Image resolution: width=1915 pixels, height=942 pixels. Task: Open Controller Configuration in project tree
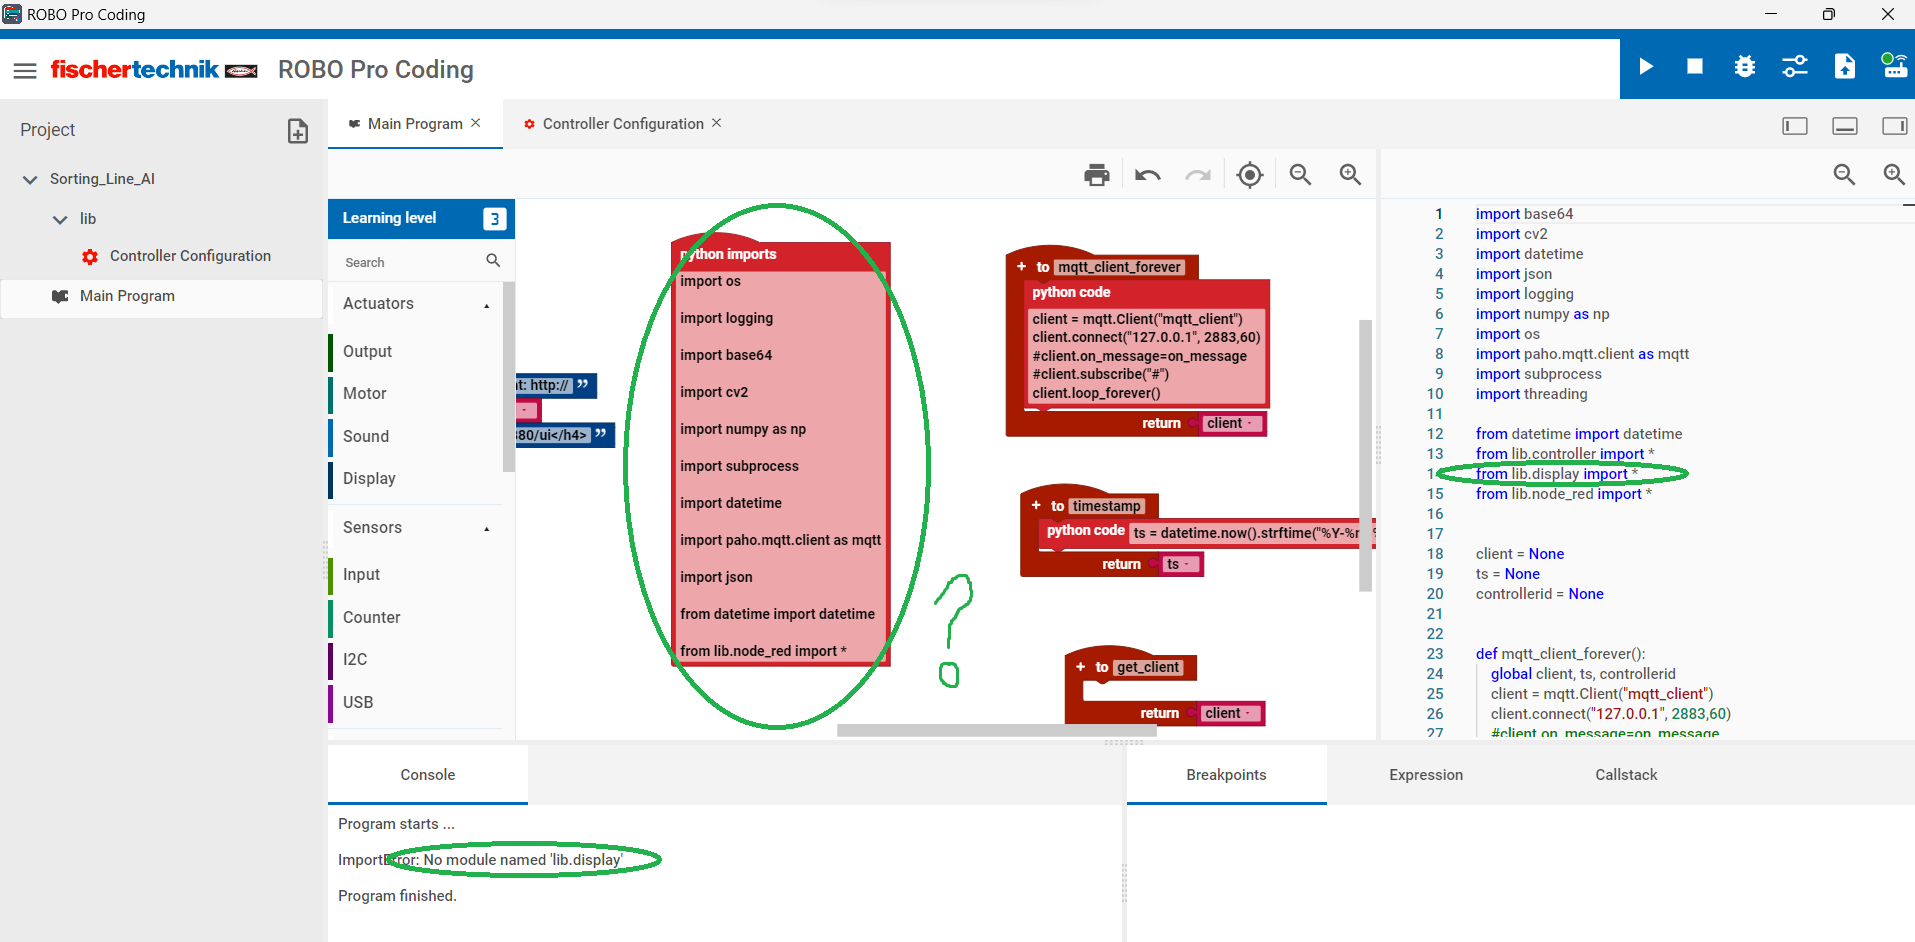pos(190,256)
